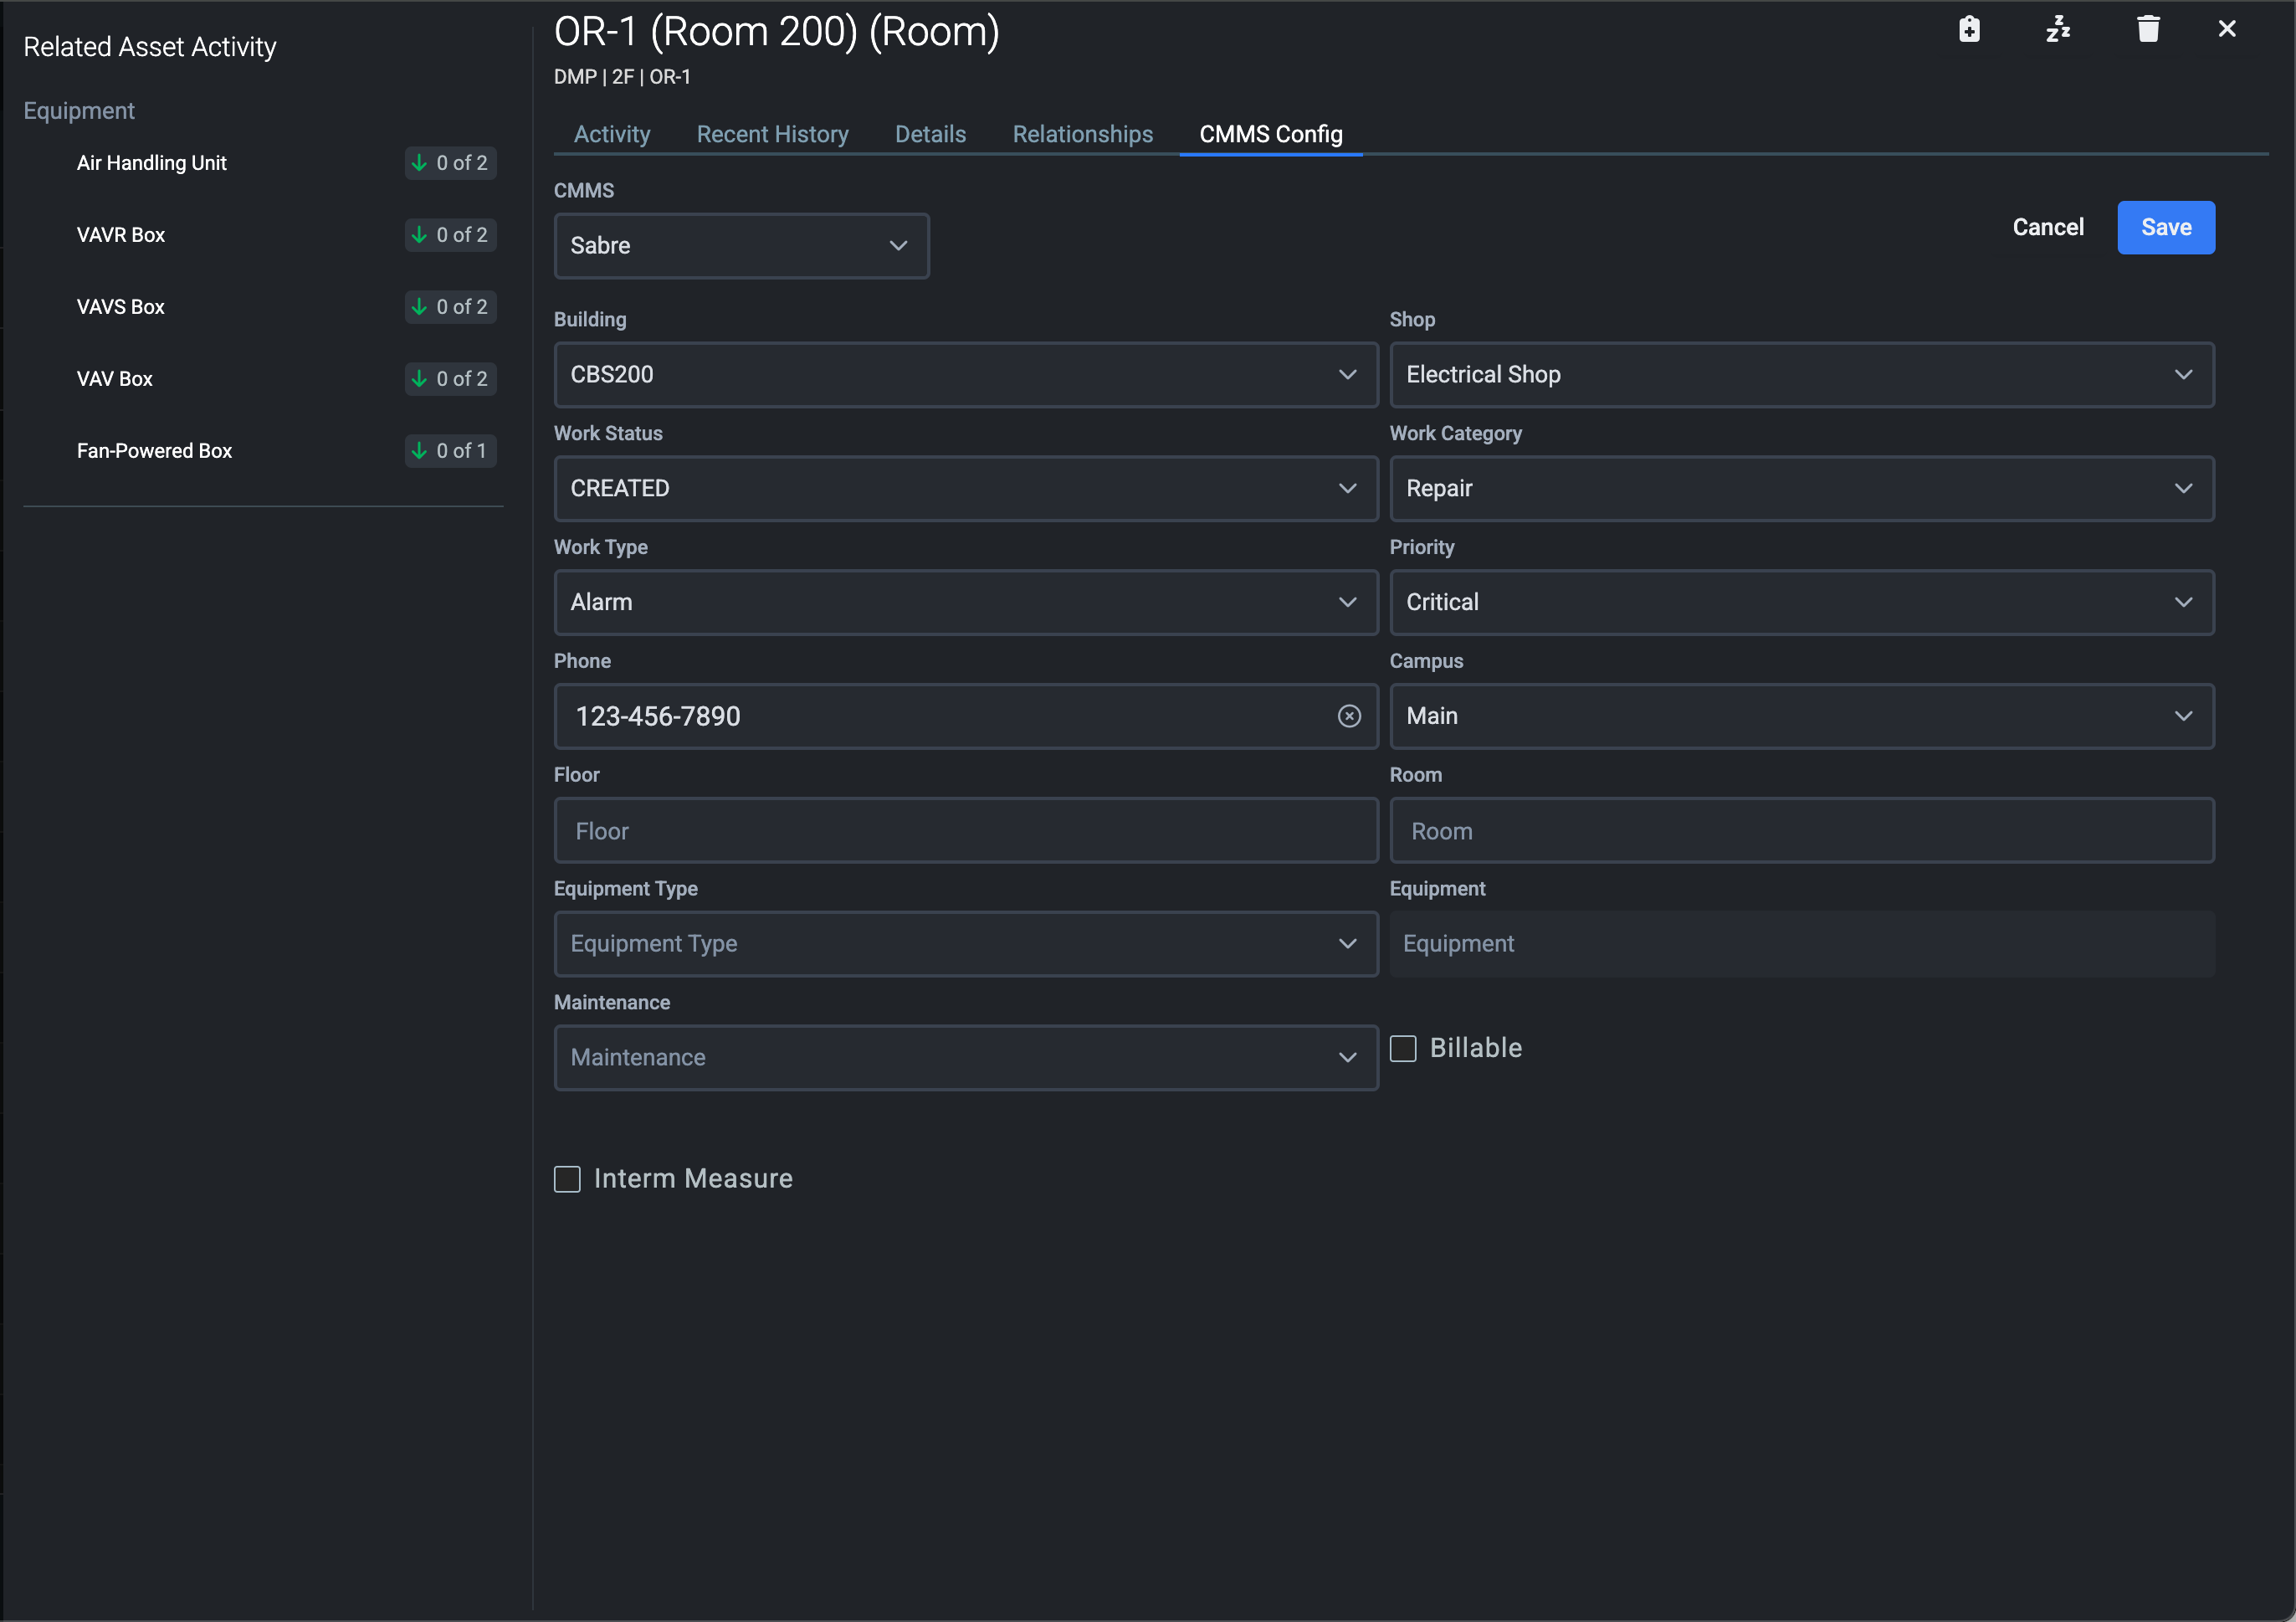Open the Recent History tab
The image size is (2296, 1622).
[772, 134]
